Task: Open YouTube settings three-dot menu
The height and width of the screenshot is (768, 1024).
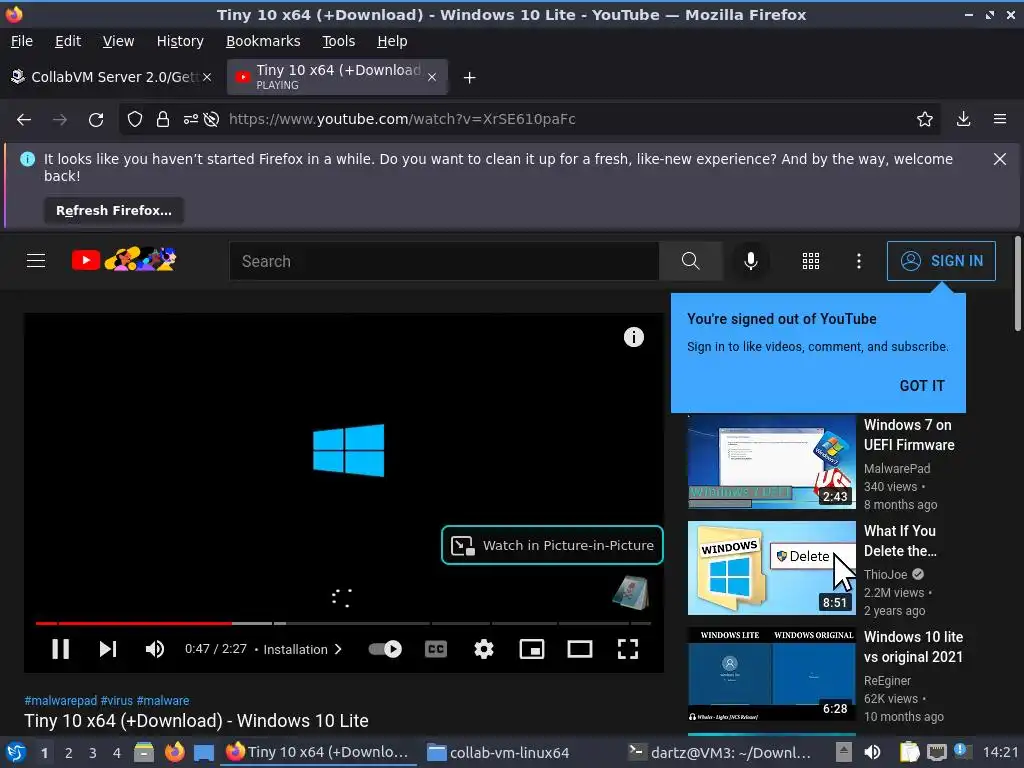Action: coord(859,261)
